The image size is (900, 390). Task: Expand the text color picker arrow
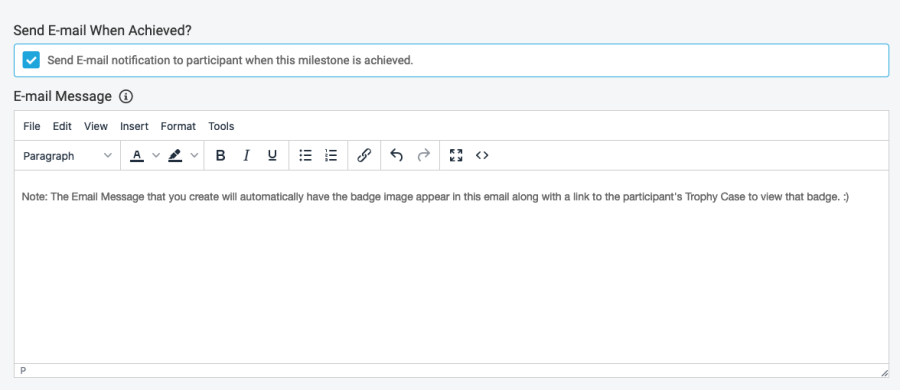155,156
